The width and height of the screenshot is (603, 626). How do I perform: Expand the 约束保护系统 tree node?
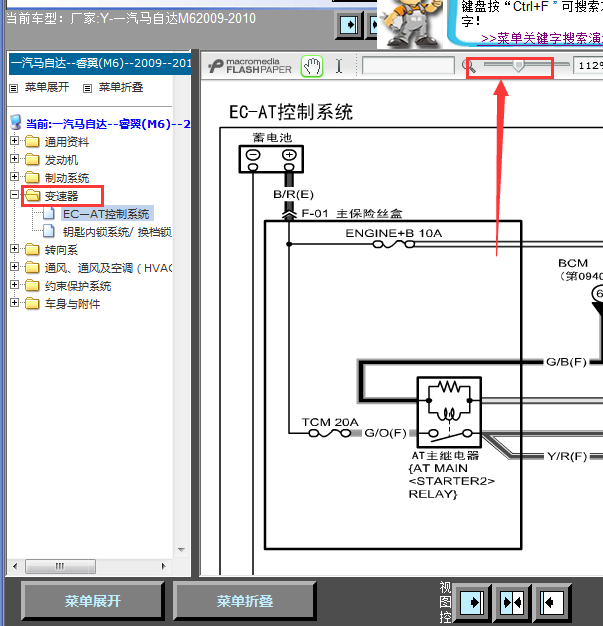15,285
